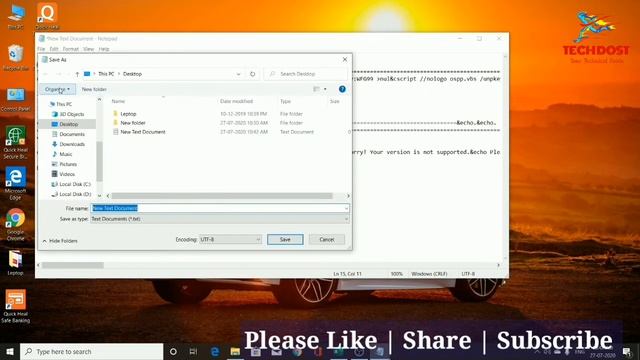Click the Cancel button

[327, 240]
